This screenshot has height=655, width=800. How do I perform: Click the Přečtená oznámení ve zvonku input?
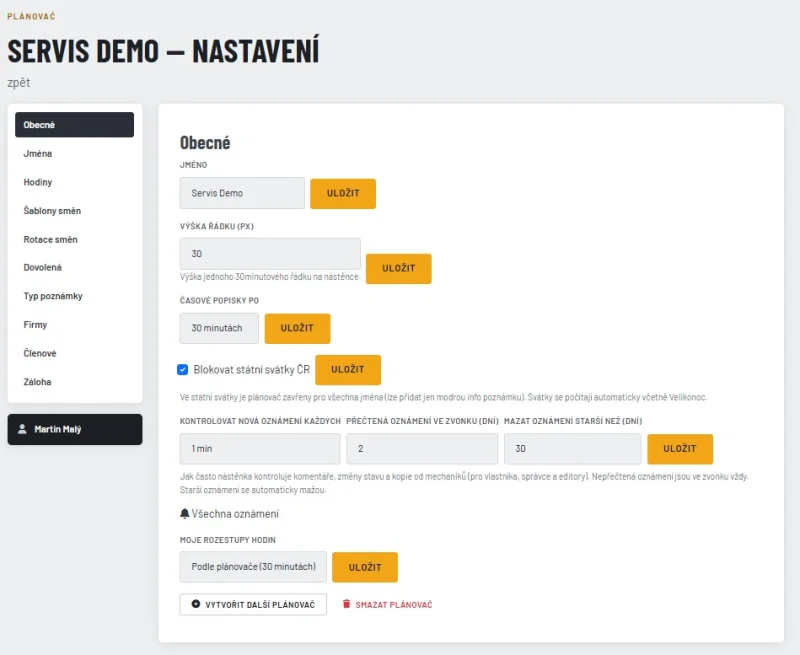click(422, 449)
